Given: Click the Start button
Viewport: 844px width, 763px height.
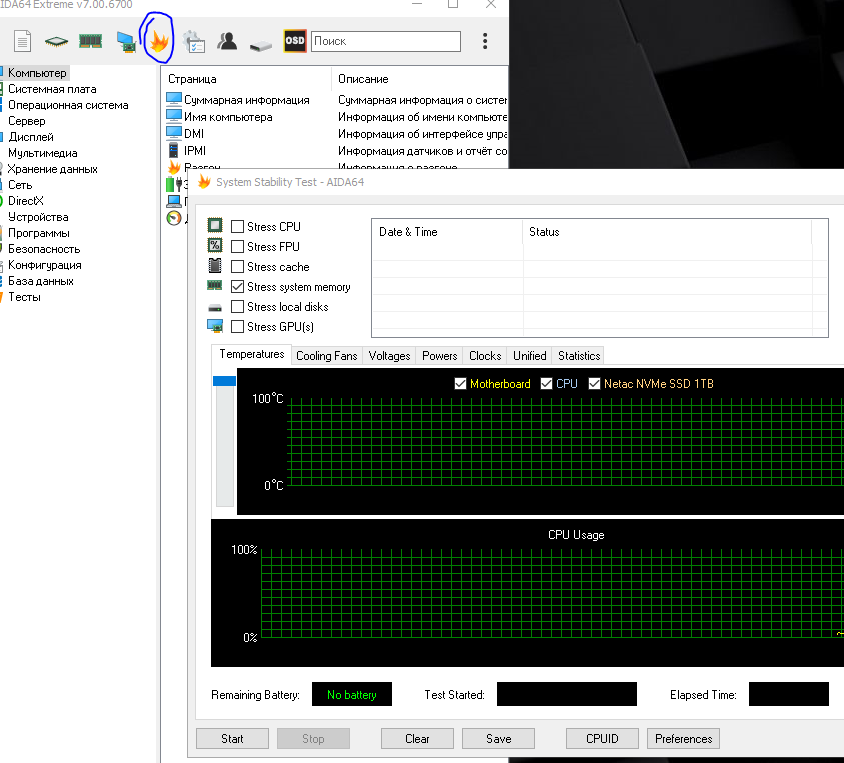Looking at the screenshot, I should point(232,739).
